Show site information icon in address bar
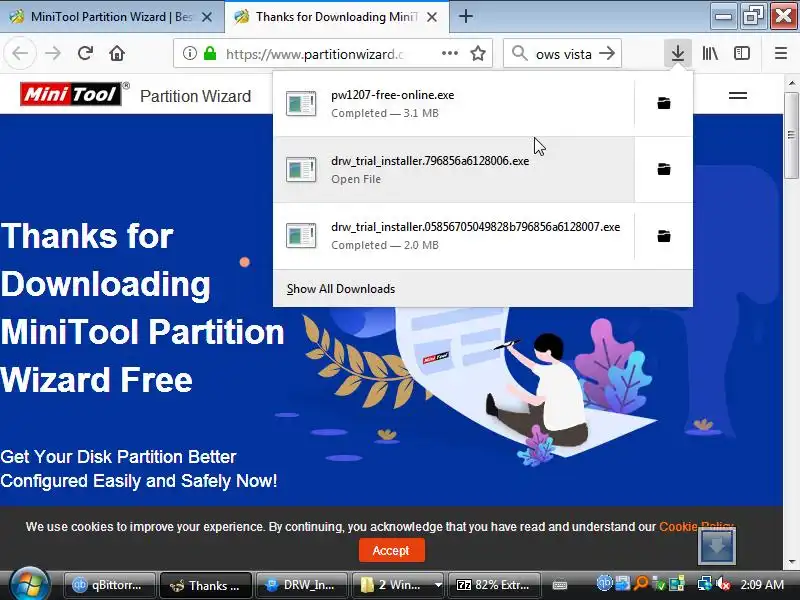 pos(190,53)
